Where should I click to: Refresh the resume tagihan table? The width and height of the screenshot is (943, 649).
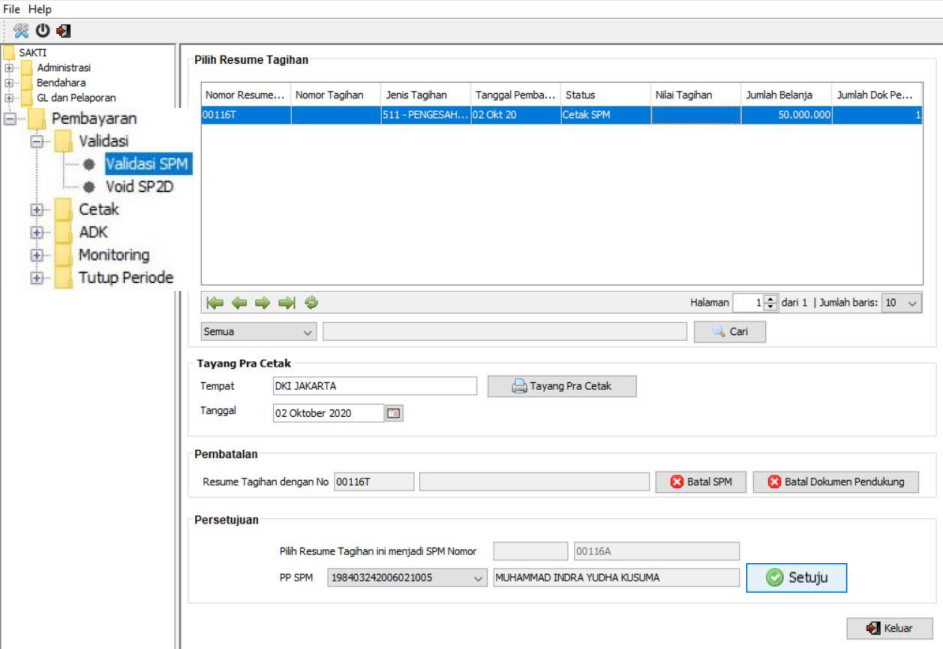[x=311, y=303]
